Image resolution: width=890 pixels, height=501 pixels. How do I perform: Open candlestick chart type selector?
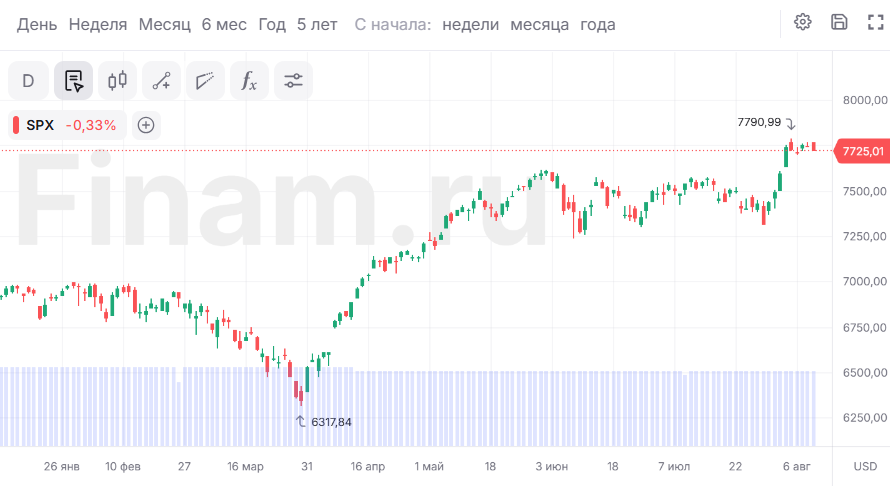pos(117,81)
